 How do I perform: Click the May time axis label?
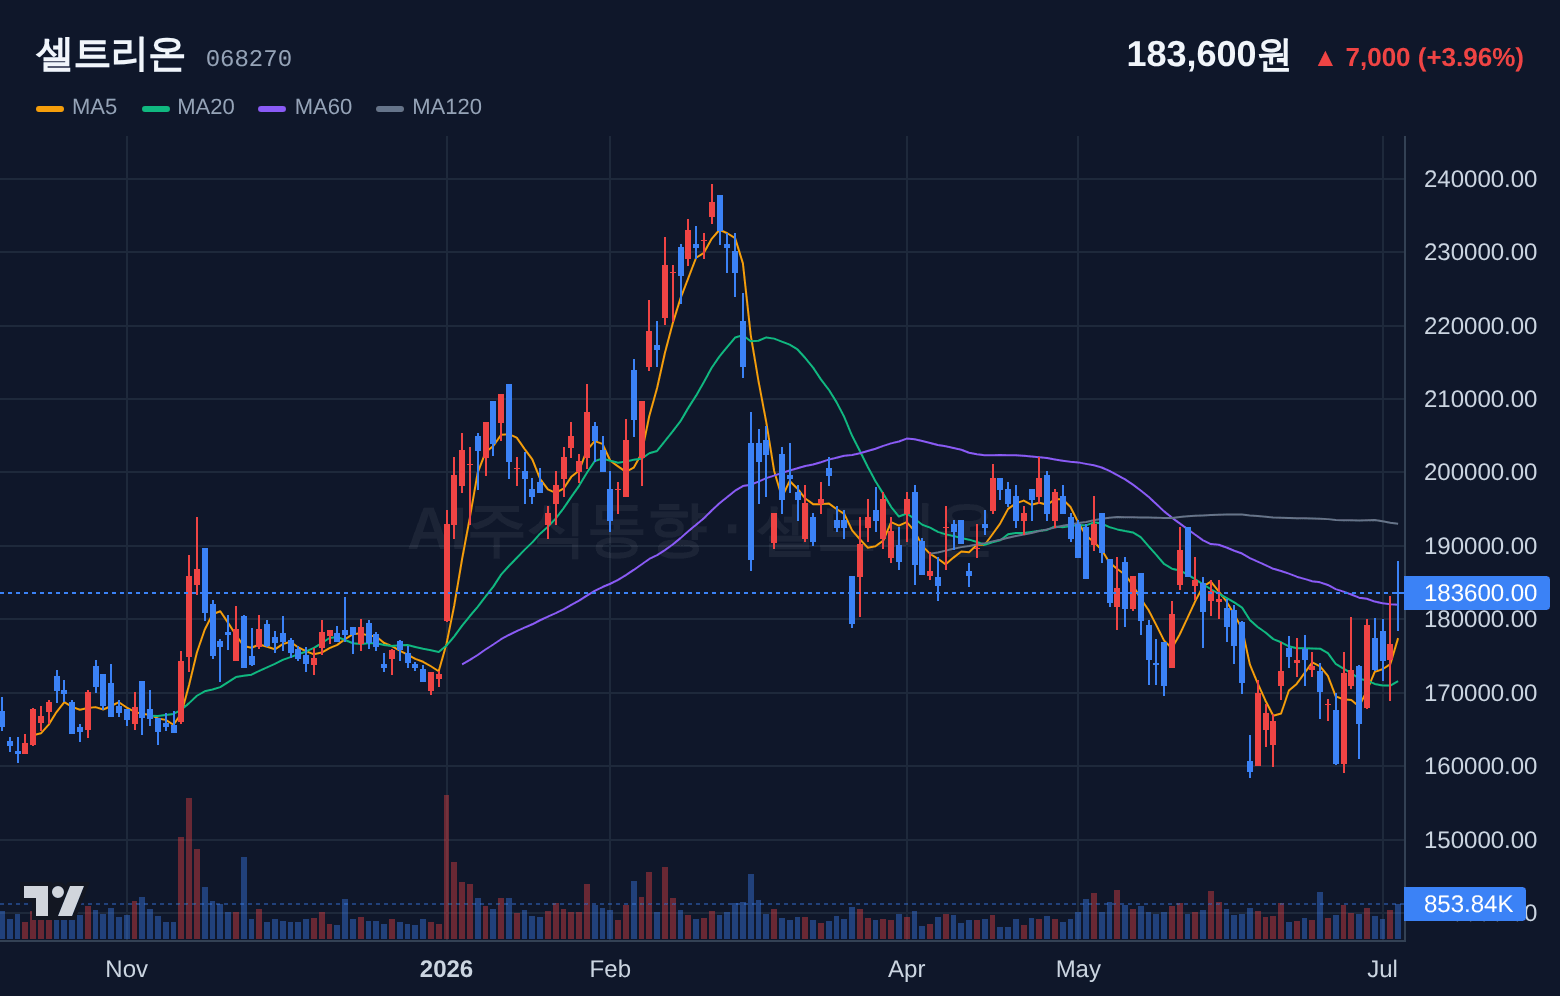[x=1078, y=969]
